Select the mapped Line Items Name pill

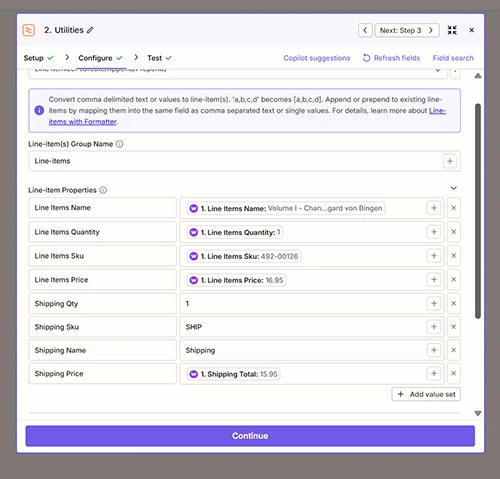(286, 208)
